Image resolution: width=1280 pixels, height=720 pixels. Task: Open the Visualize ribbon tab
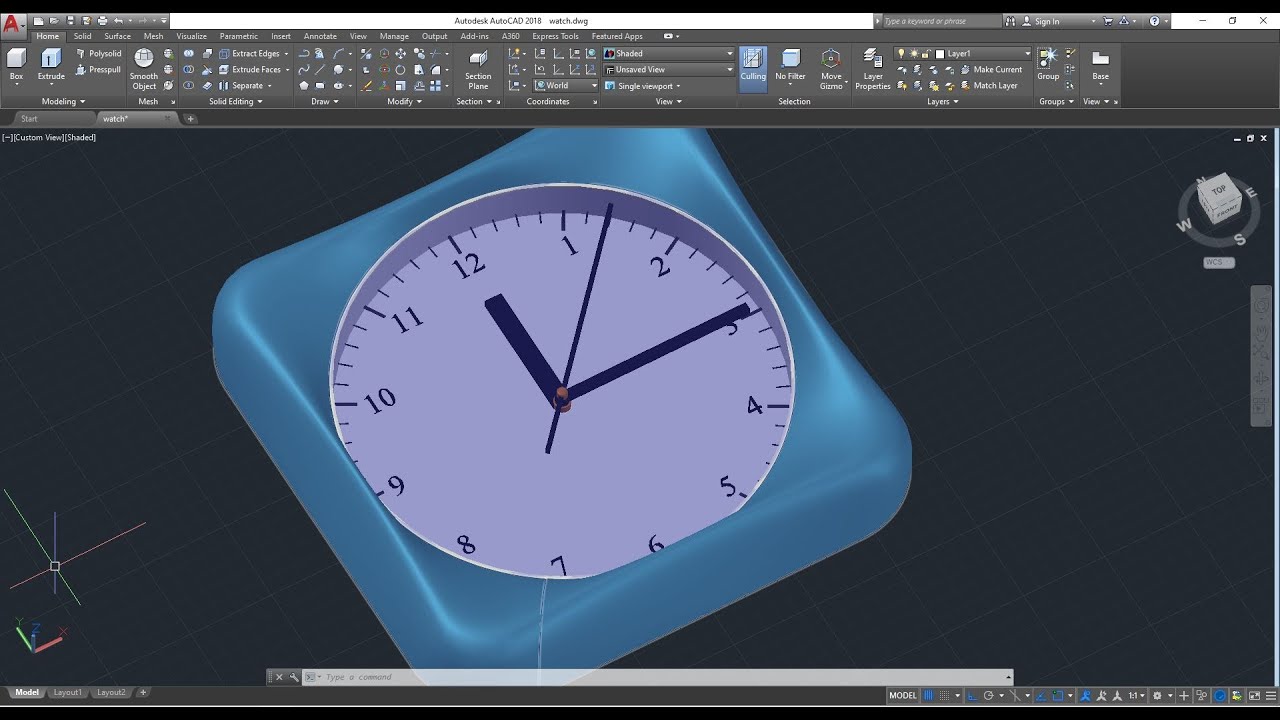[191, 36]
